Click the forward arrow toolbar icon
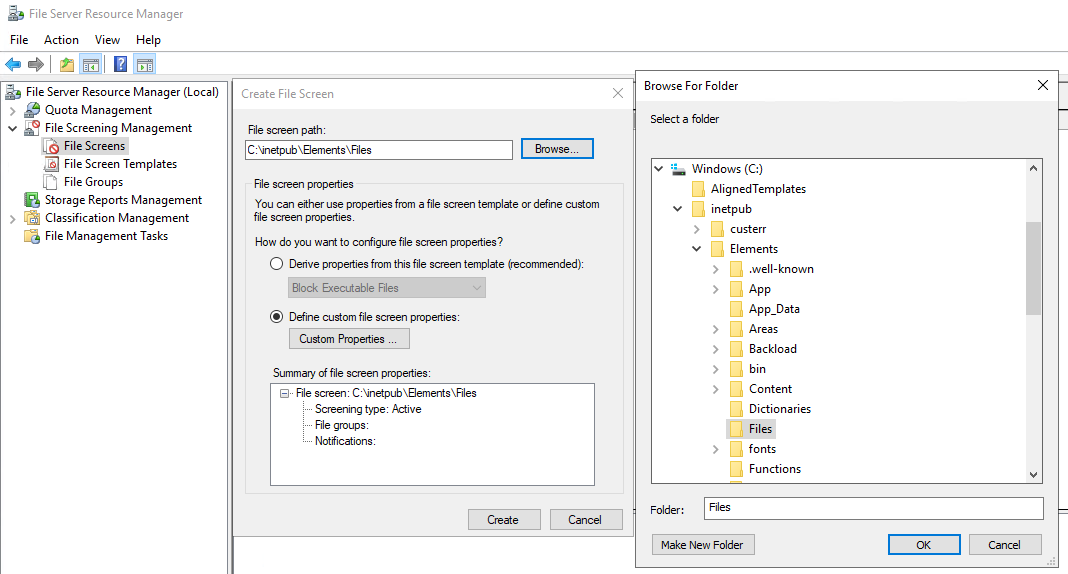Viewport: 1068px width, 574px height. click(x=35, y=65)
